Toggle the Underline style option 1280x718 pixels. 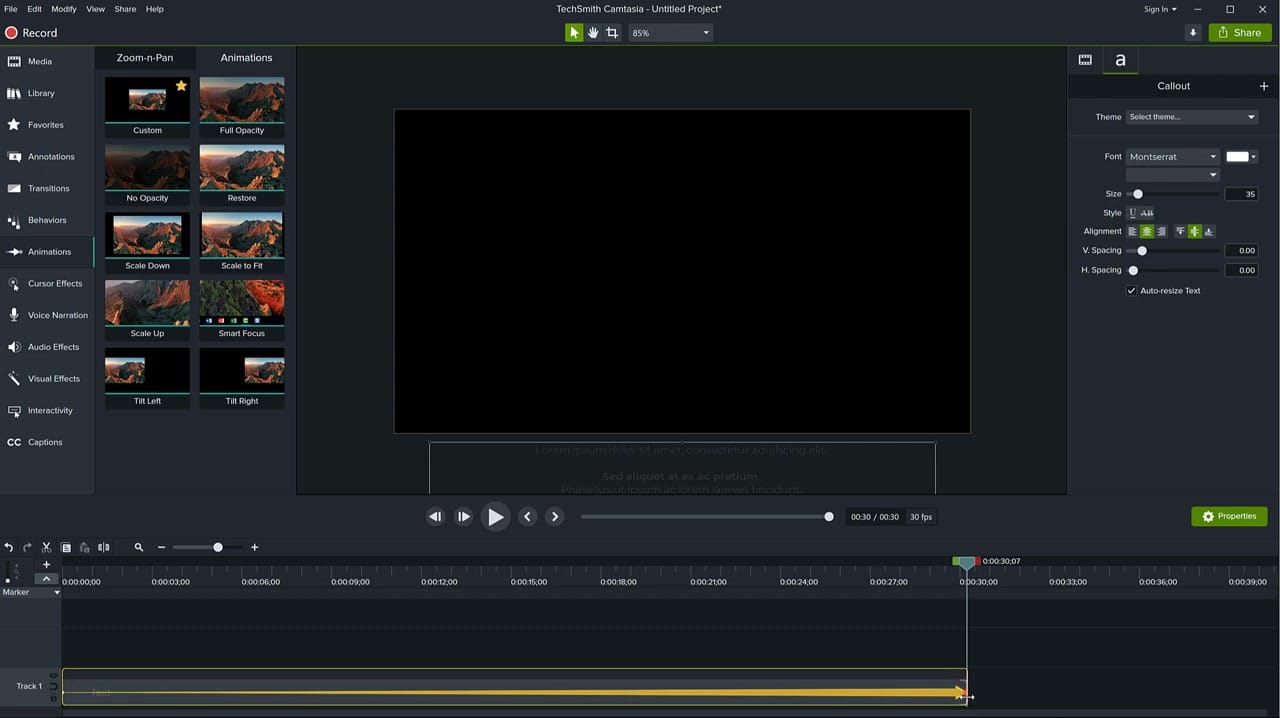[x=1133, y=212]
